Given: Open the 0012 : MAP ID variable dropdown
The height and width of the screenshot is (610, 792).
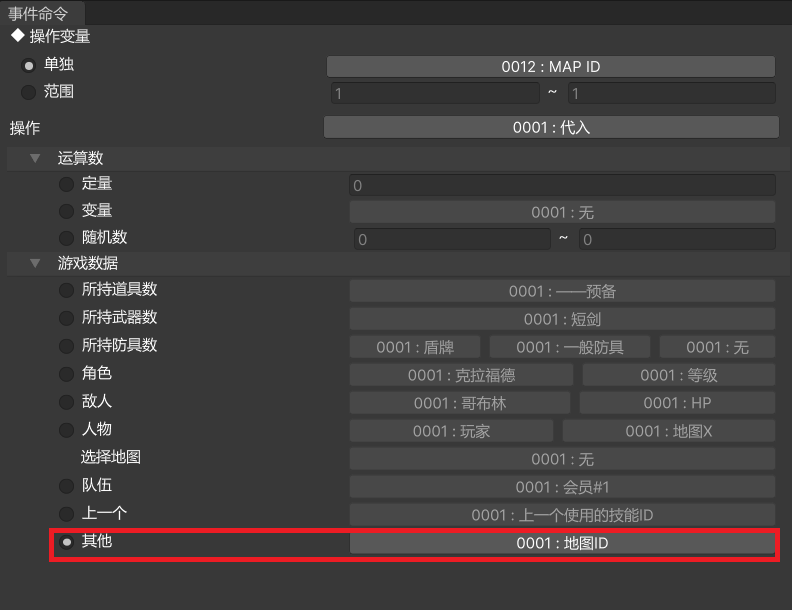Looking at the screenshot, I should click(550, 67).
